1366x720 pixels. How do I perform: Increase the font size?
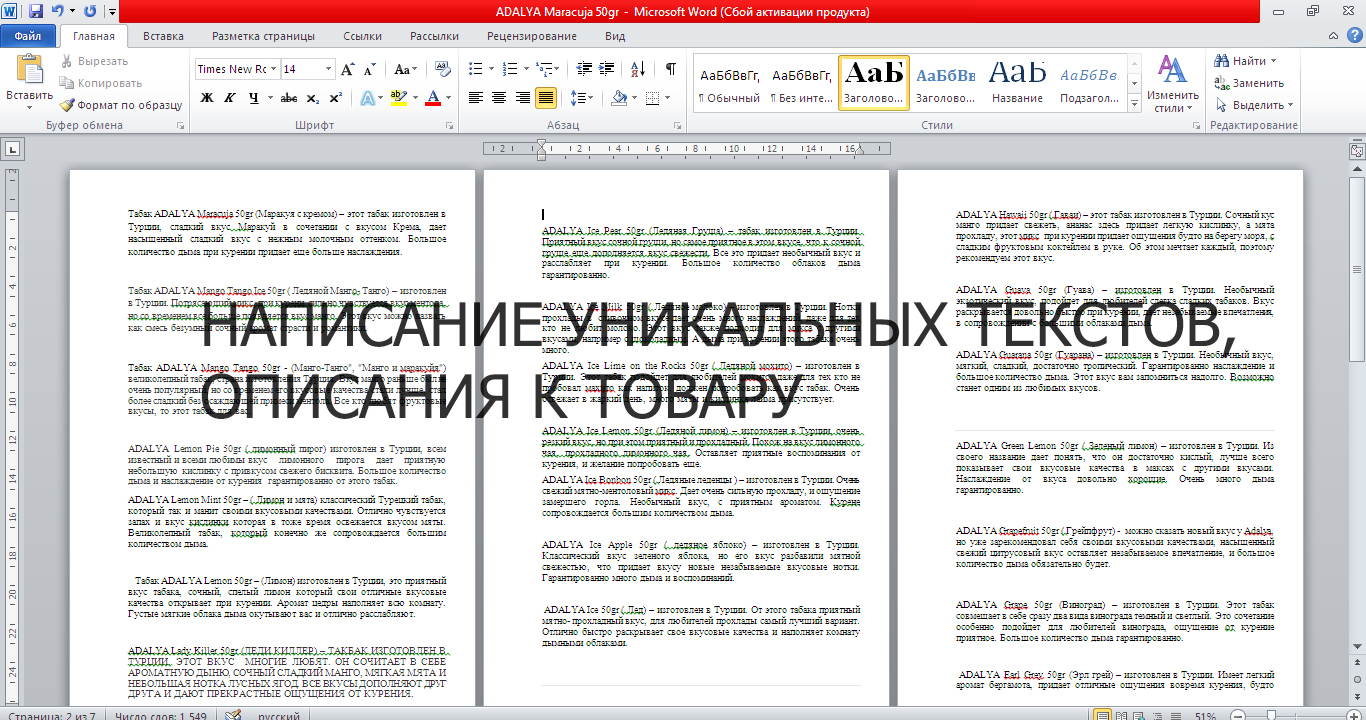coord(347,69)
